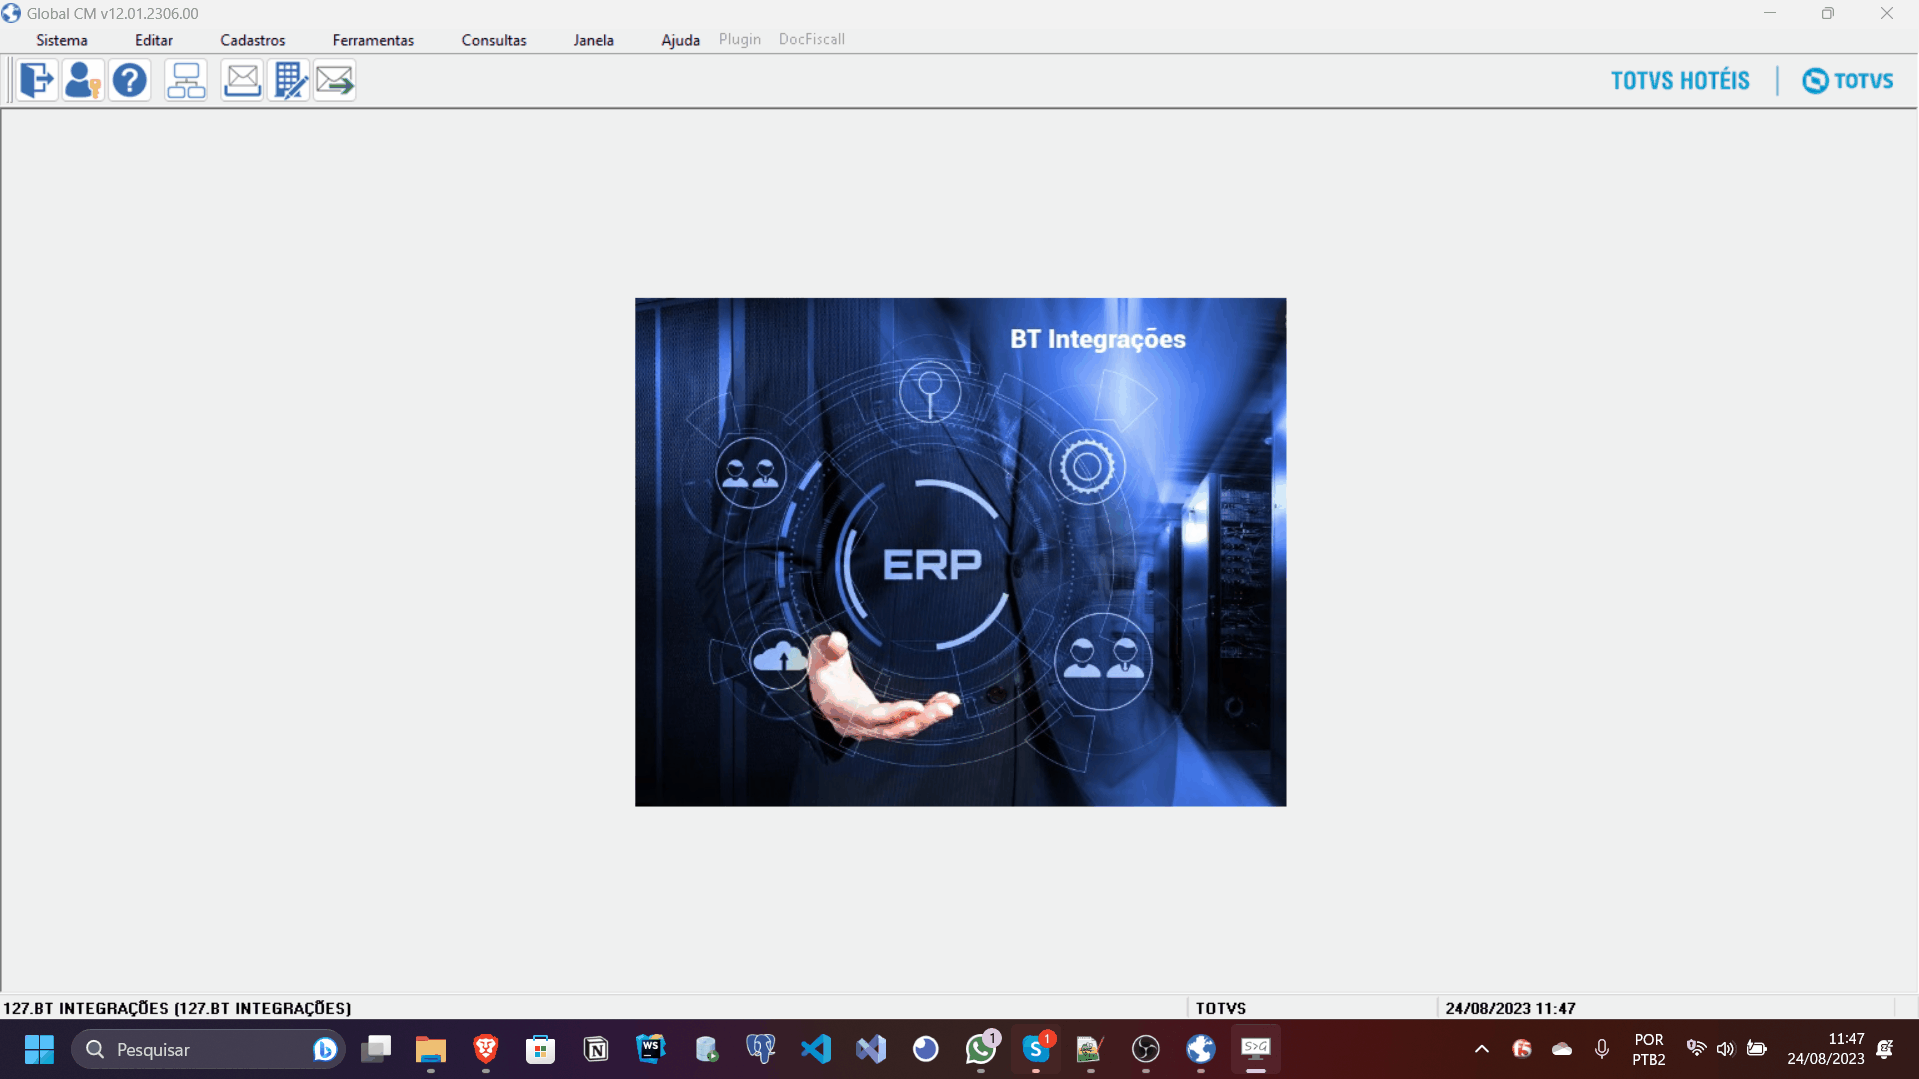1919x1079 pixels.
Task: Click the 24/08/2023 11:47 status bar date
Action: coord(1510,1008)
